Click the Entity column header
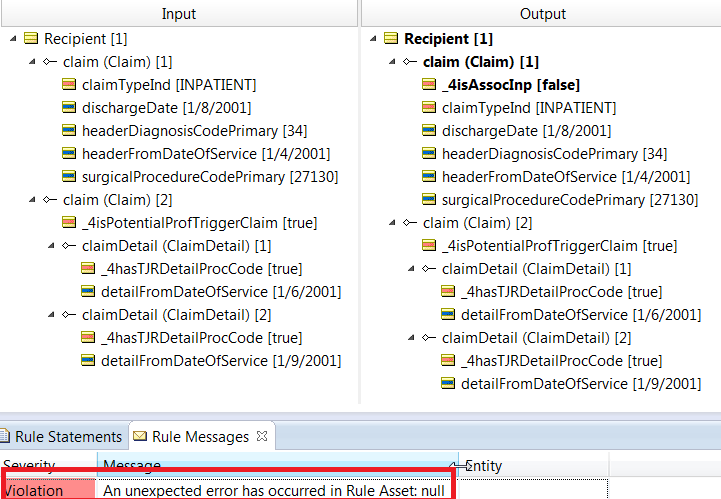 pos(533,465)
